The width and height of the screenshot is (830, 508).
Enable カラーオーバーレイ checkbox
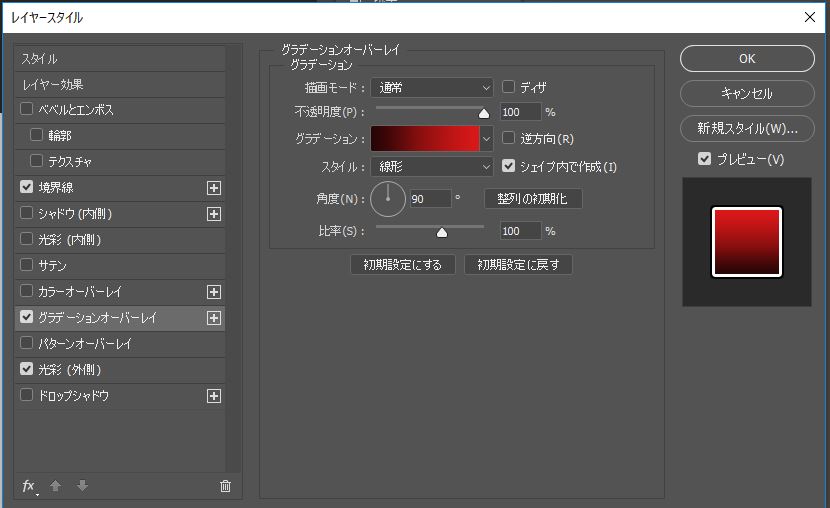26,290
